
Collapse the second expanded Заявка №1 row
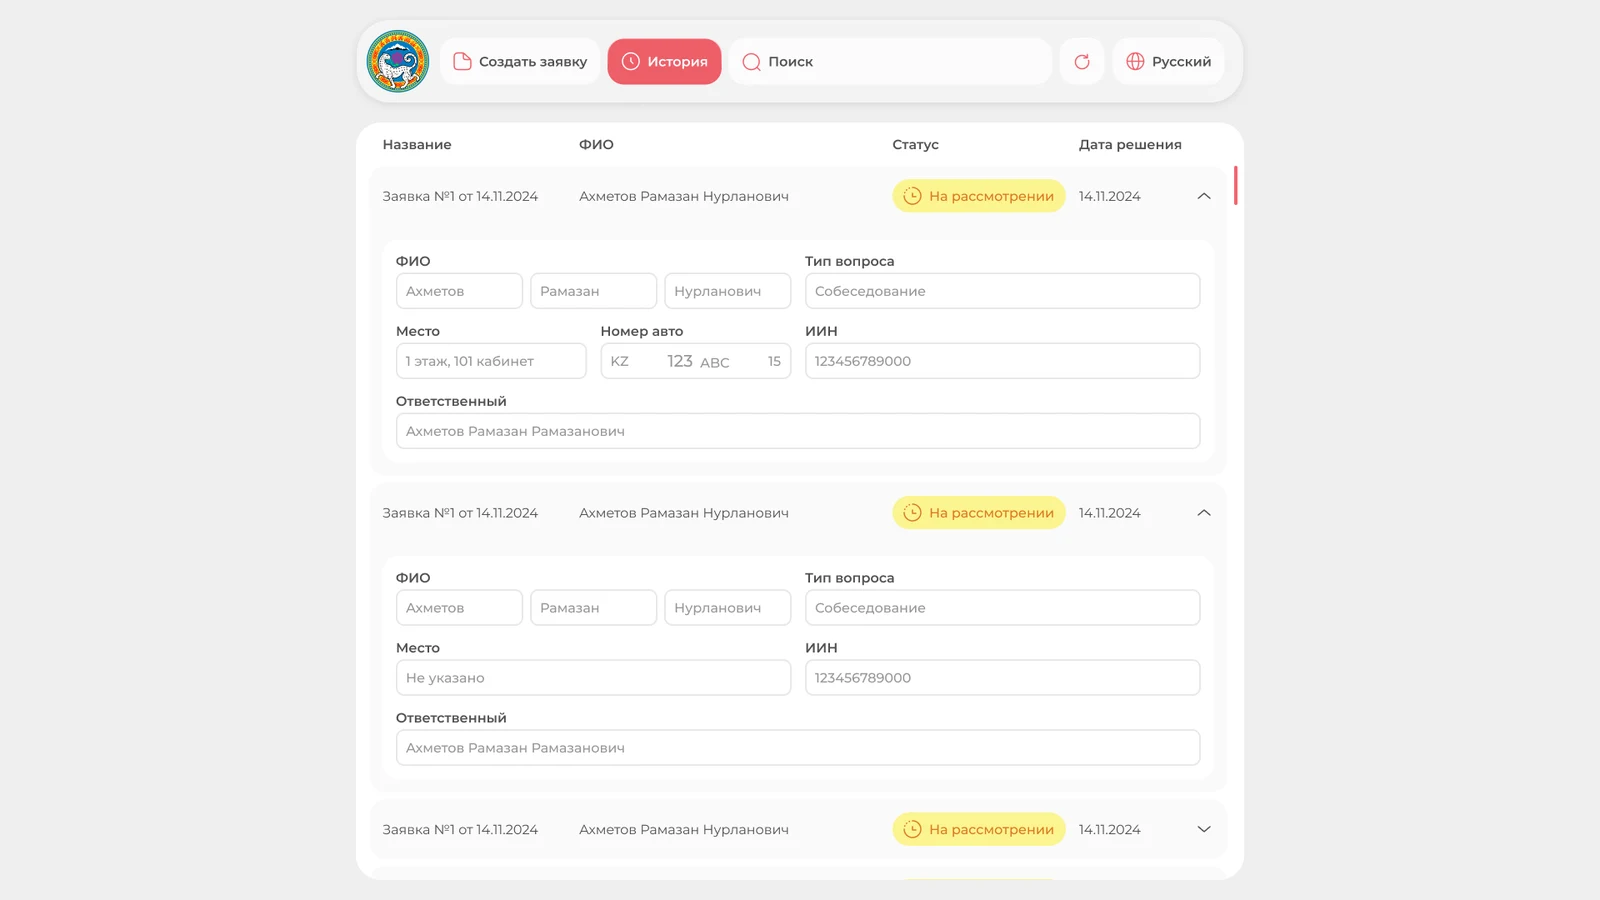(x=1204, y=513)
